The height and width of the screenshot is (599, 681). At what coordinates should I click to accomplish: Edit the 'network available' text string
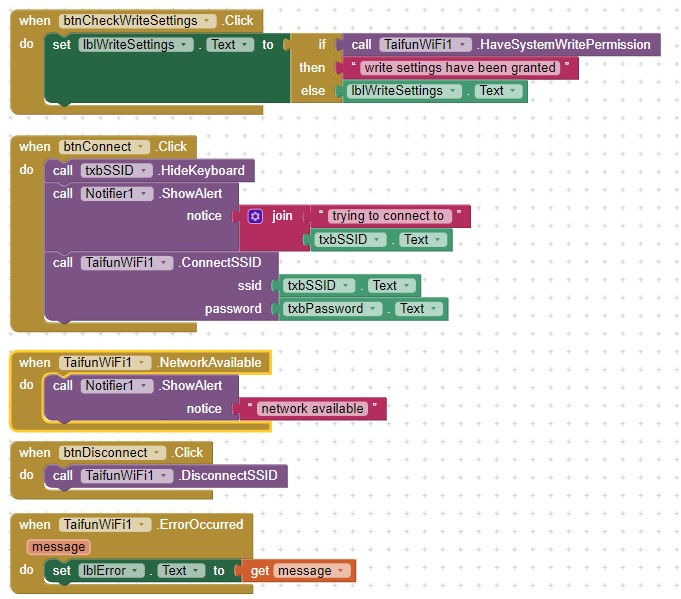click(x=312, y=409)
